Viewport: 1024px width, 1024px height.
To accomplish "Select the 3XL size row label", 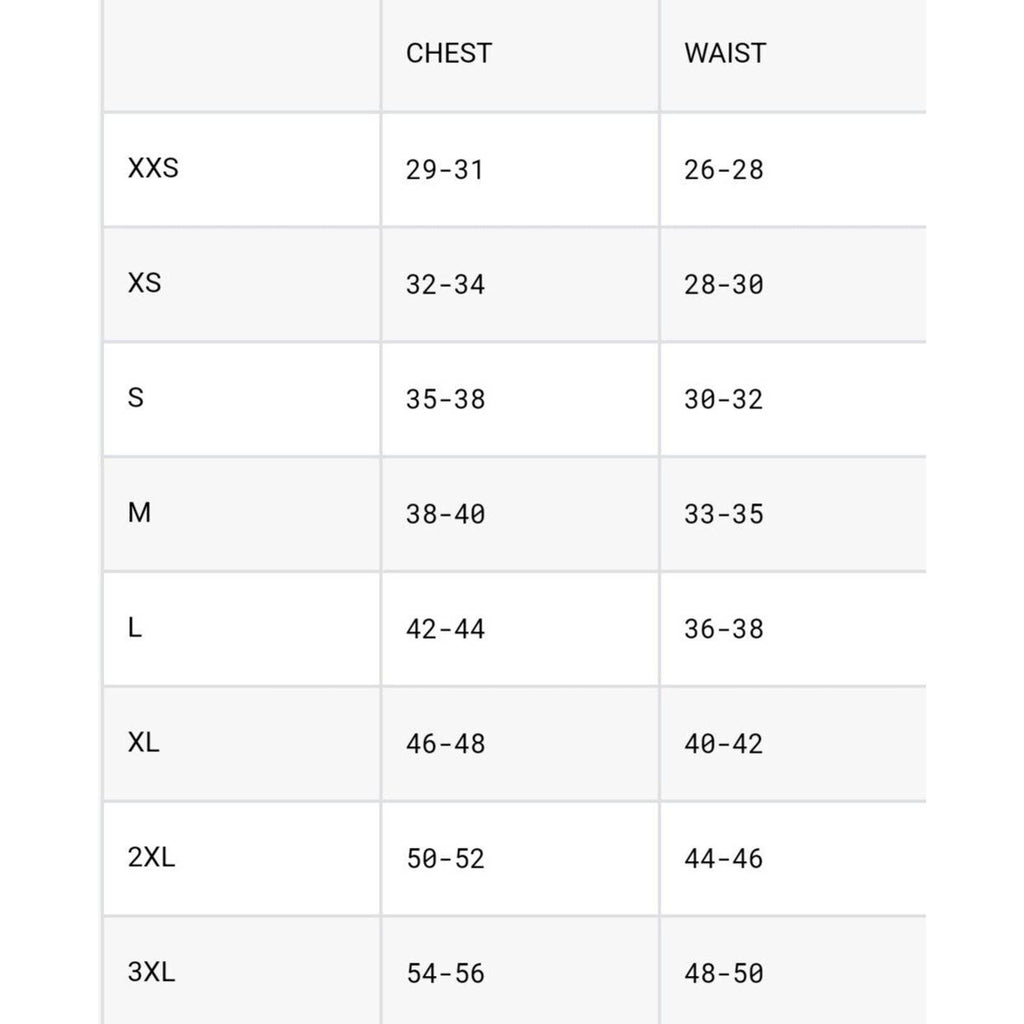I will 152,972.
